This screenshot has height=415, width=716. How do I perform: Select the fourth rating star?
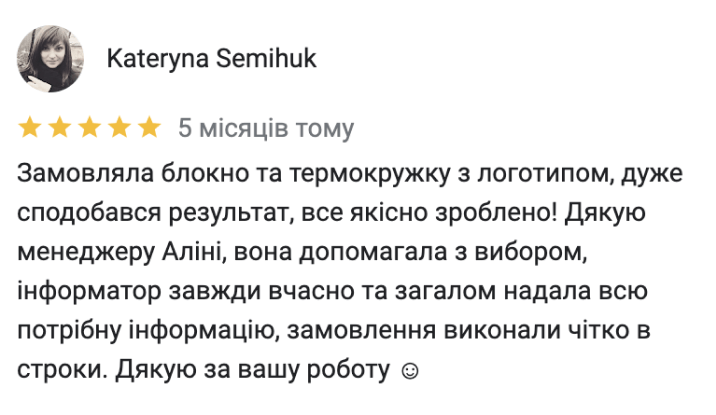click(x=119, y=128)
